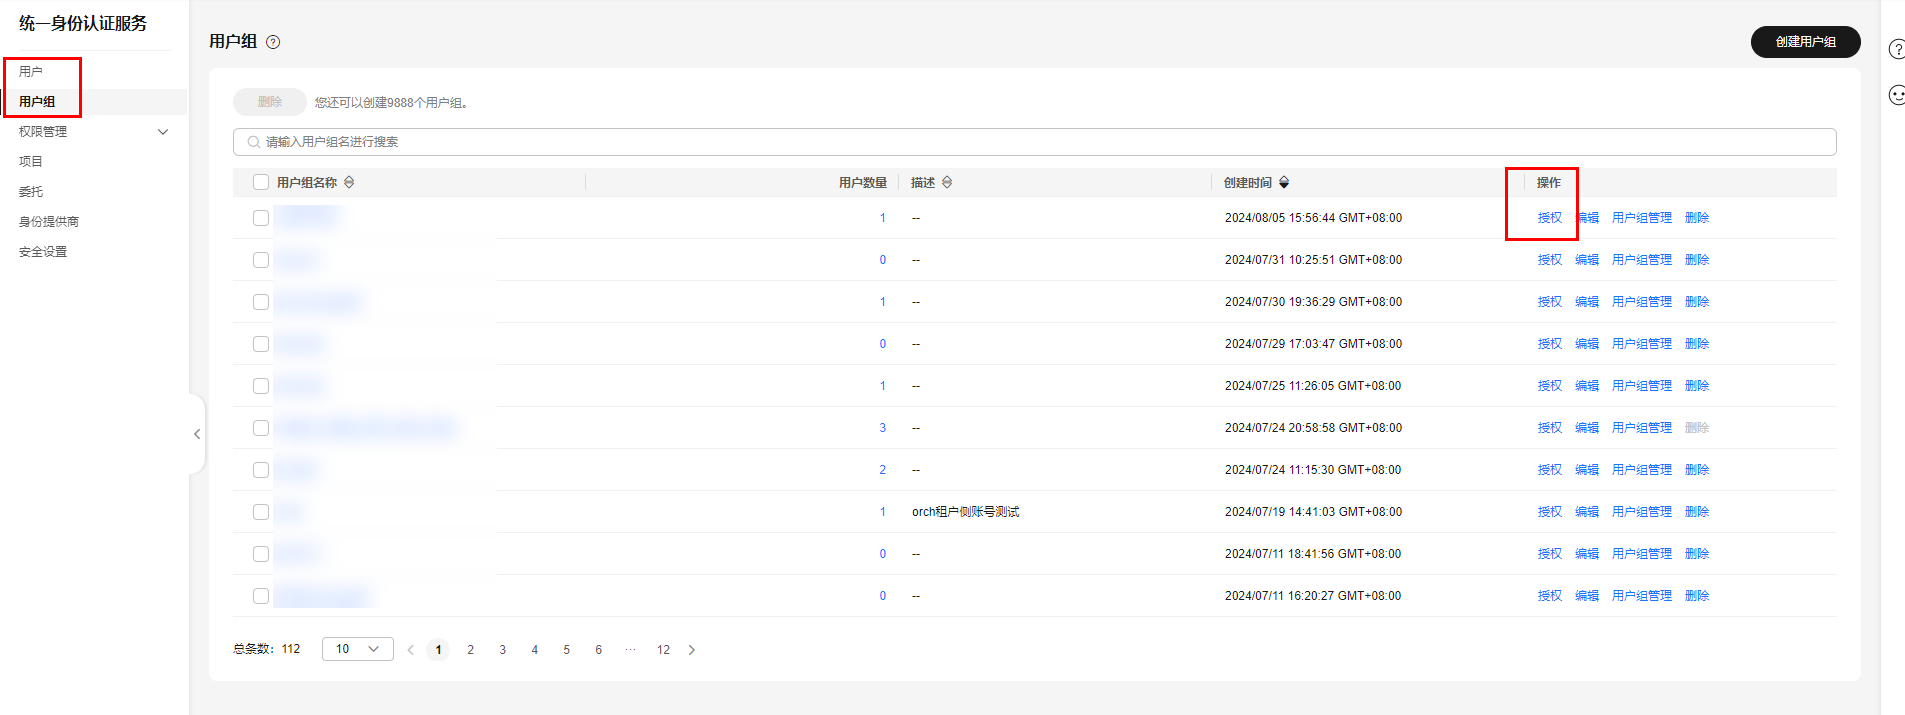Expand the 权限管理 sidebar menu chevron
Screen dimensions: 1905x715
point(163,132)
